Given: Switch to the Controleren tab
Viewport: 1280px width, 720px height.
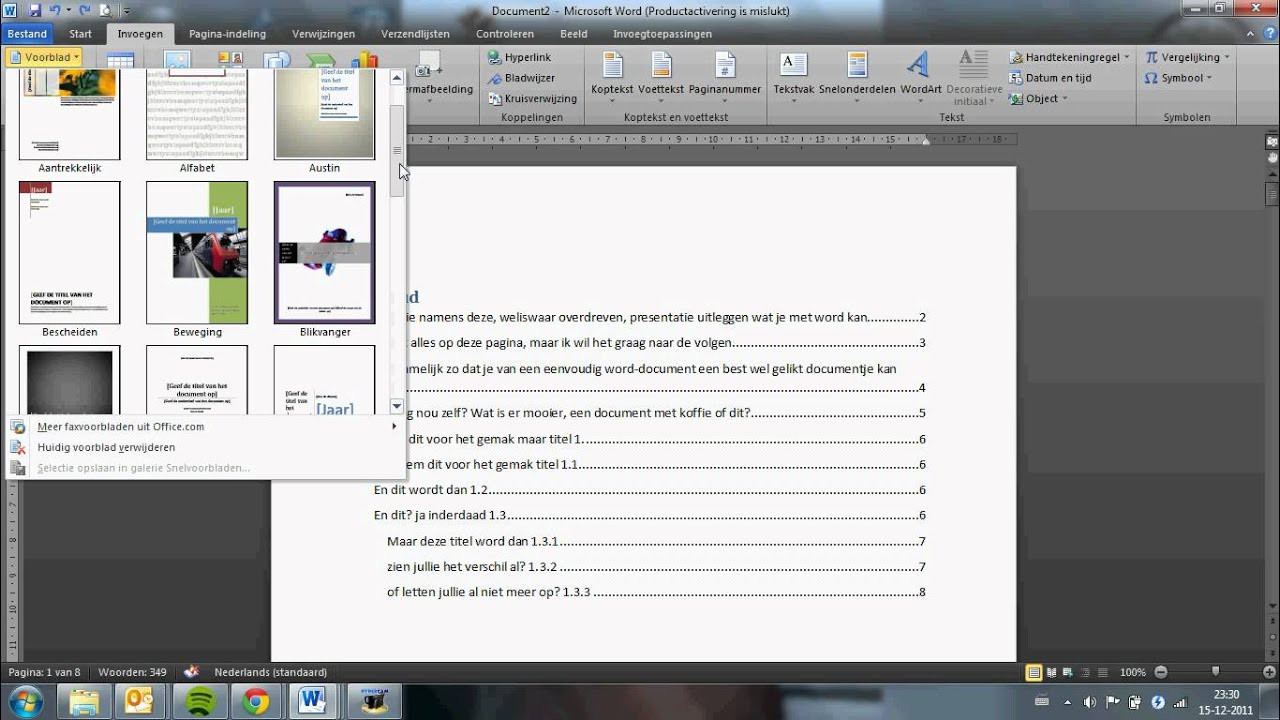Looking at the screenshot, I should click(x=505, y=34).
